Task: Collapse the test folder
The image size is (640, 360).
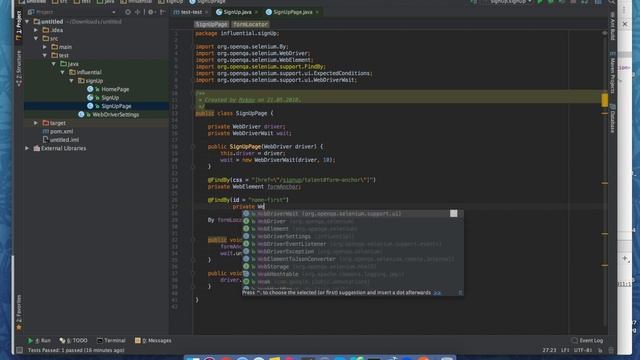Action: pyautogui.click(x=45, y=55)
